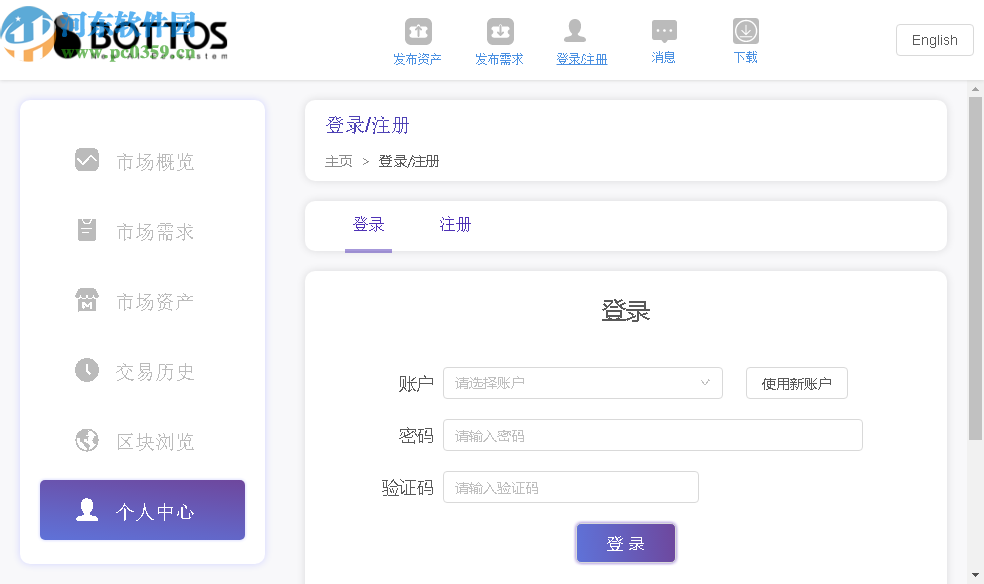This screenshot has height=584, width=984.
Task: Expand the 请选择账户 combo box arrow
Action: click(x=708, y=383)
